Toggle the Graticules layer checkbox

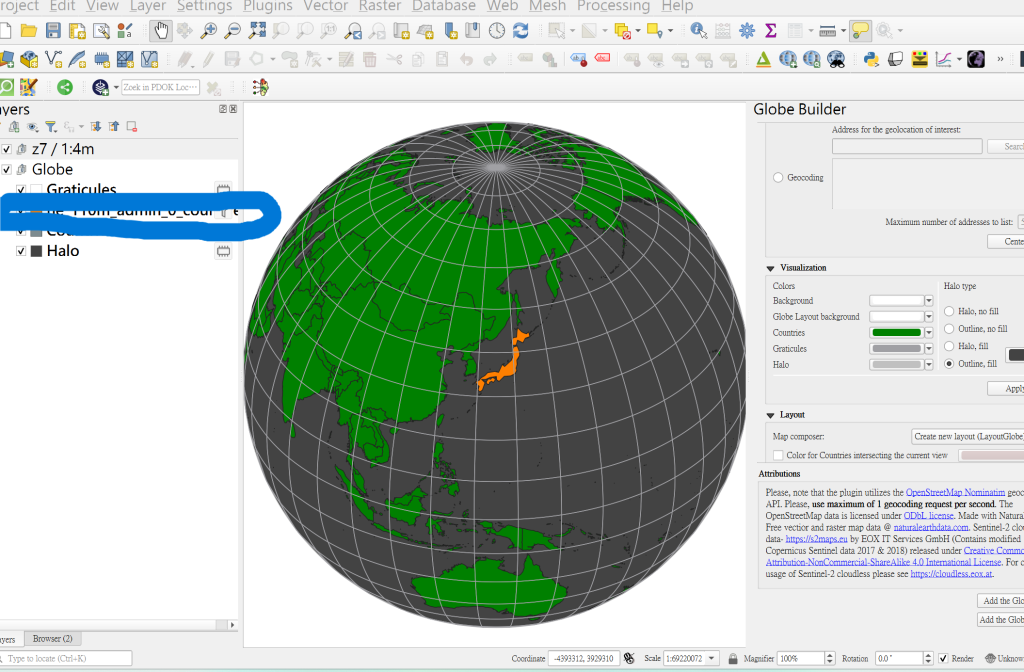tap(21, 189)
